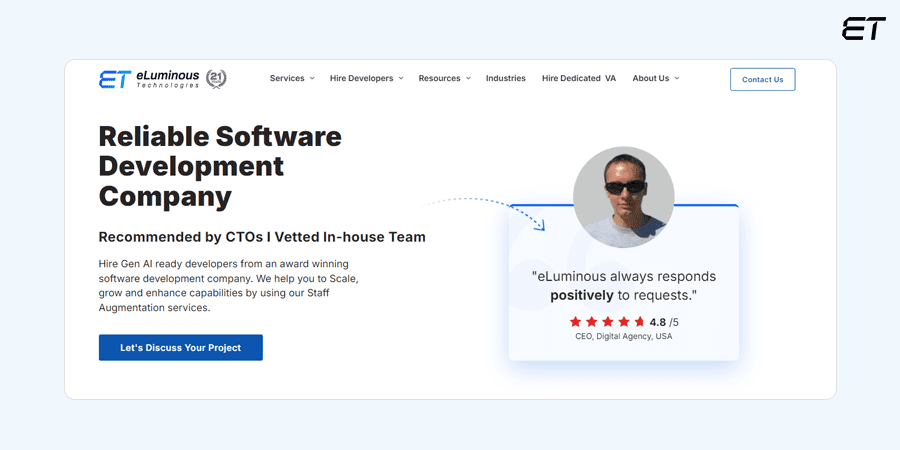Click the eLuminous Technologies logo

point(149,79)
